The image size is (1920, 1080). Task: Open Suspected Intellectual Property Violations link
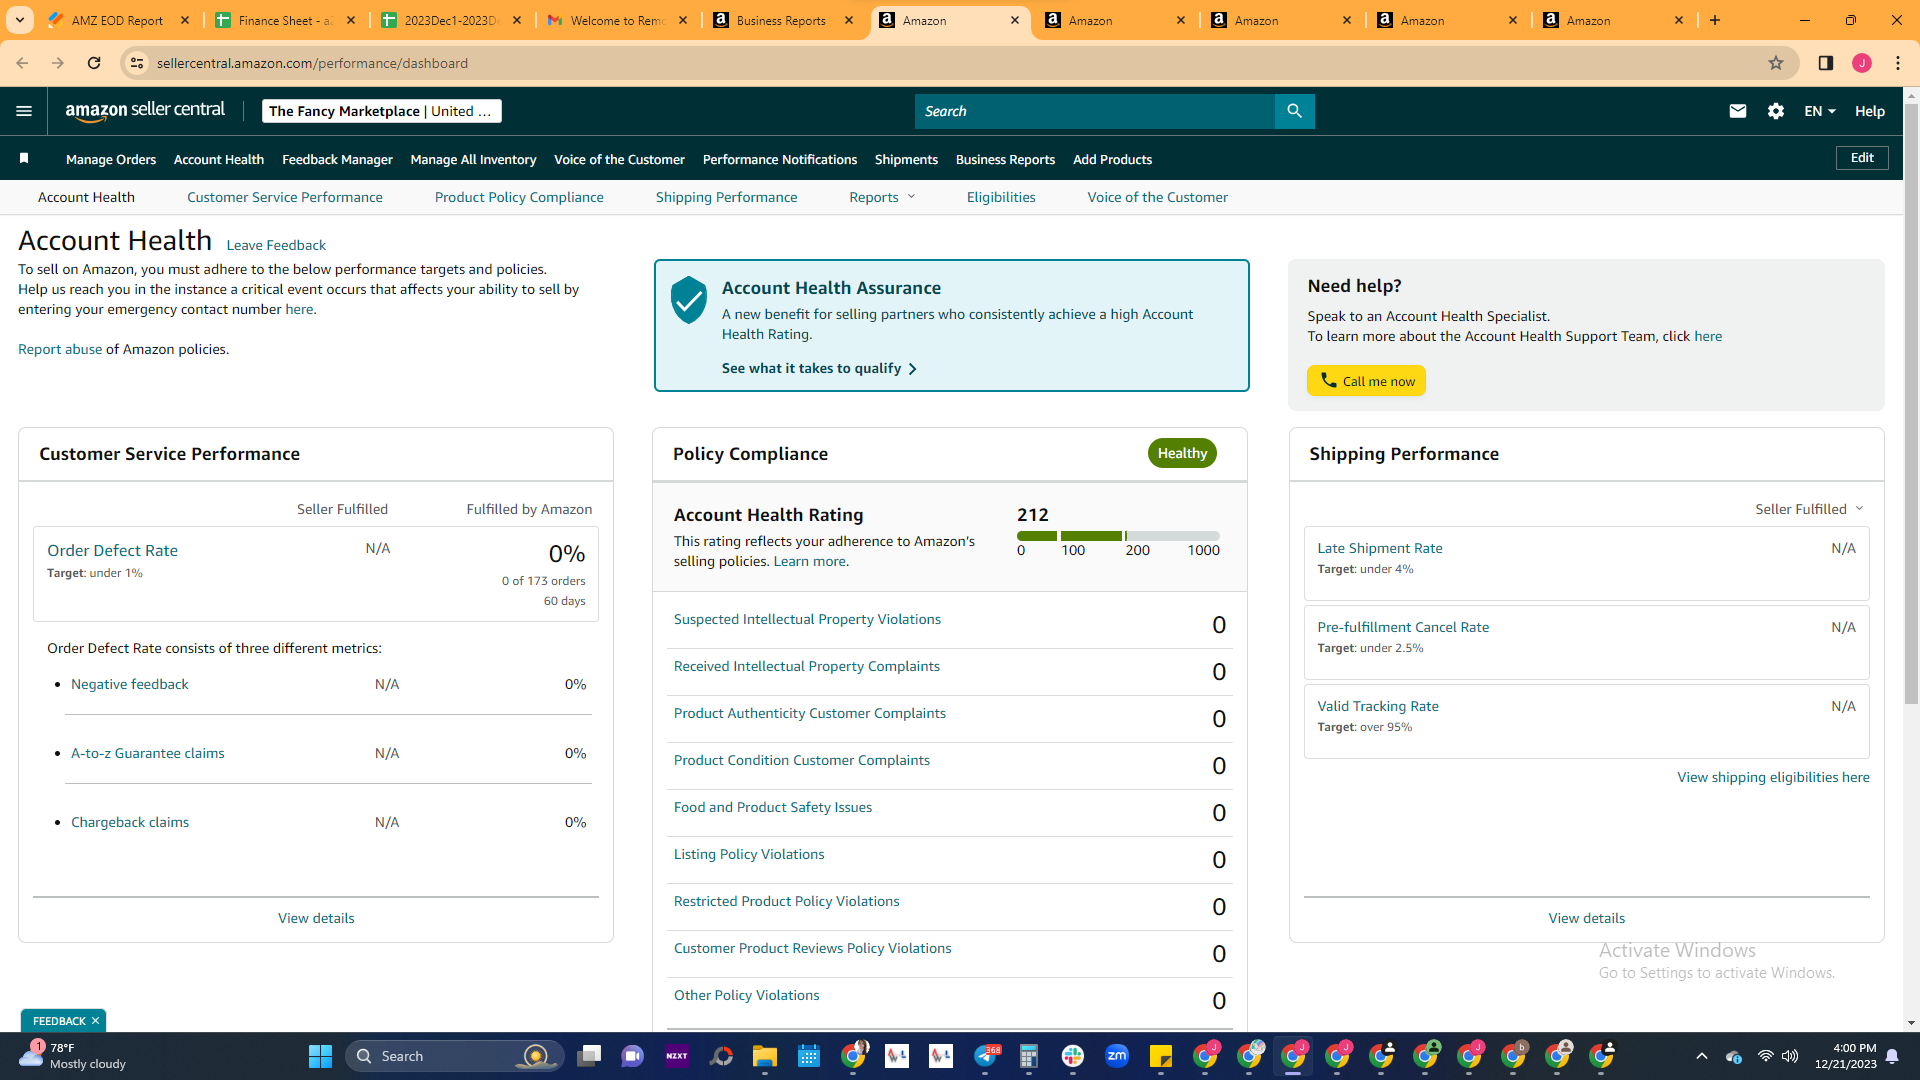point(807,619)
